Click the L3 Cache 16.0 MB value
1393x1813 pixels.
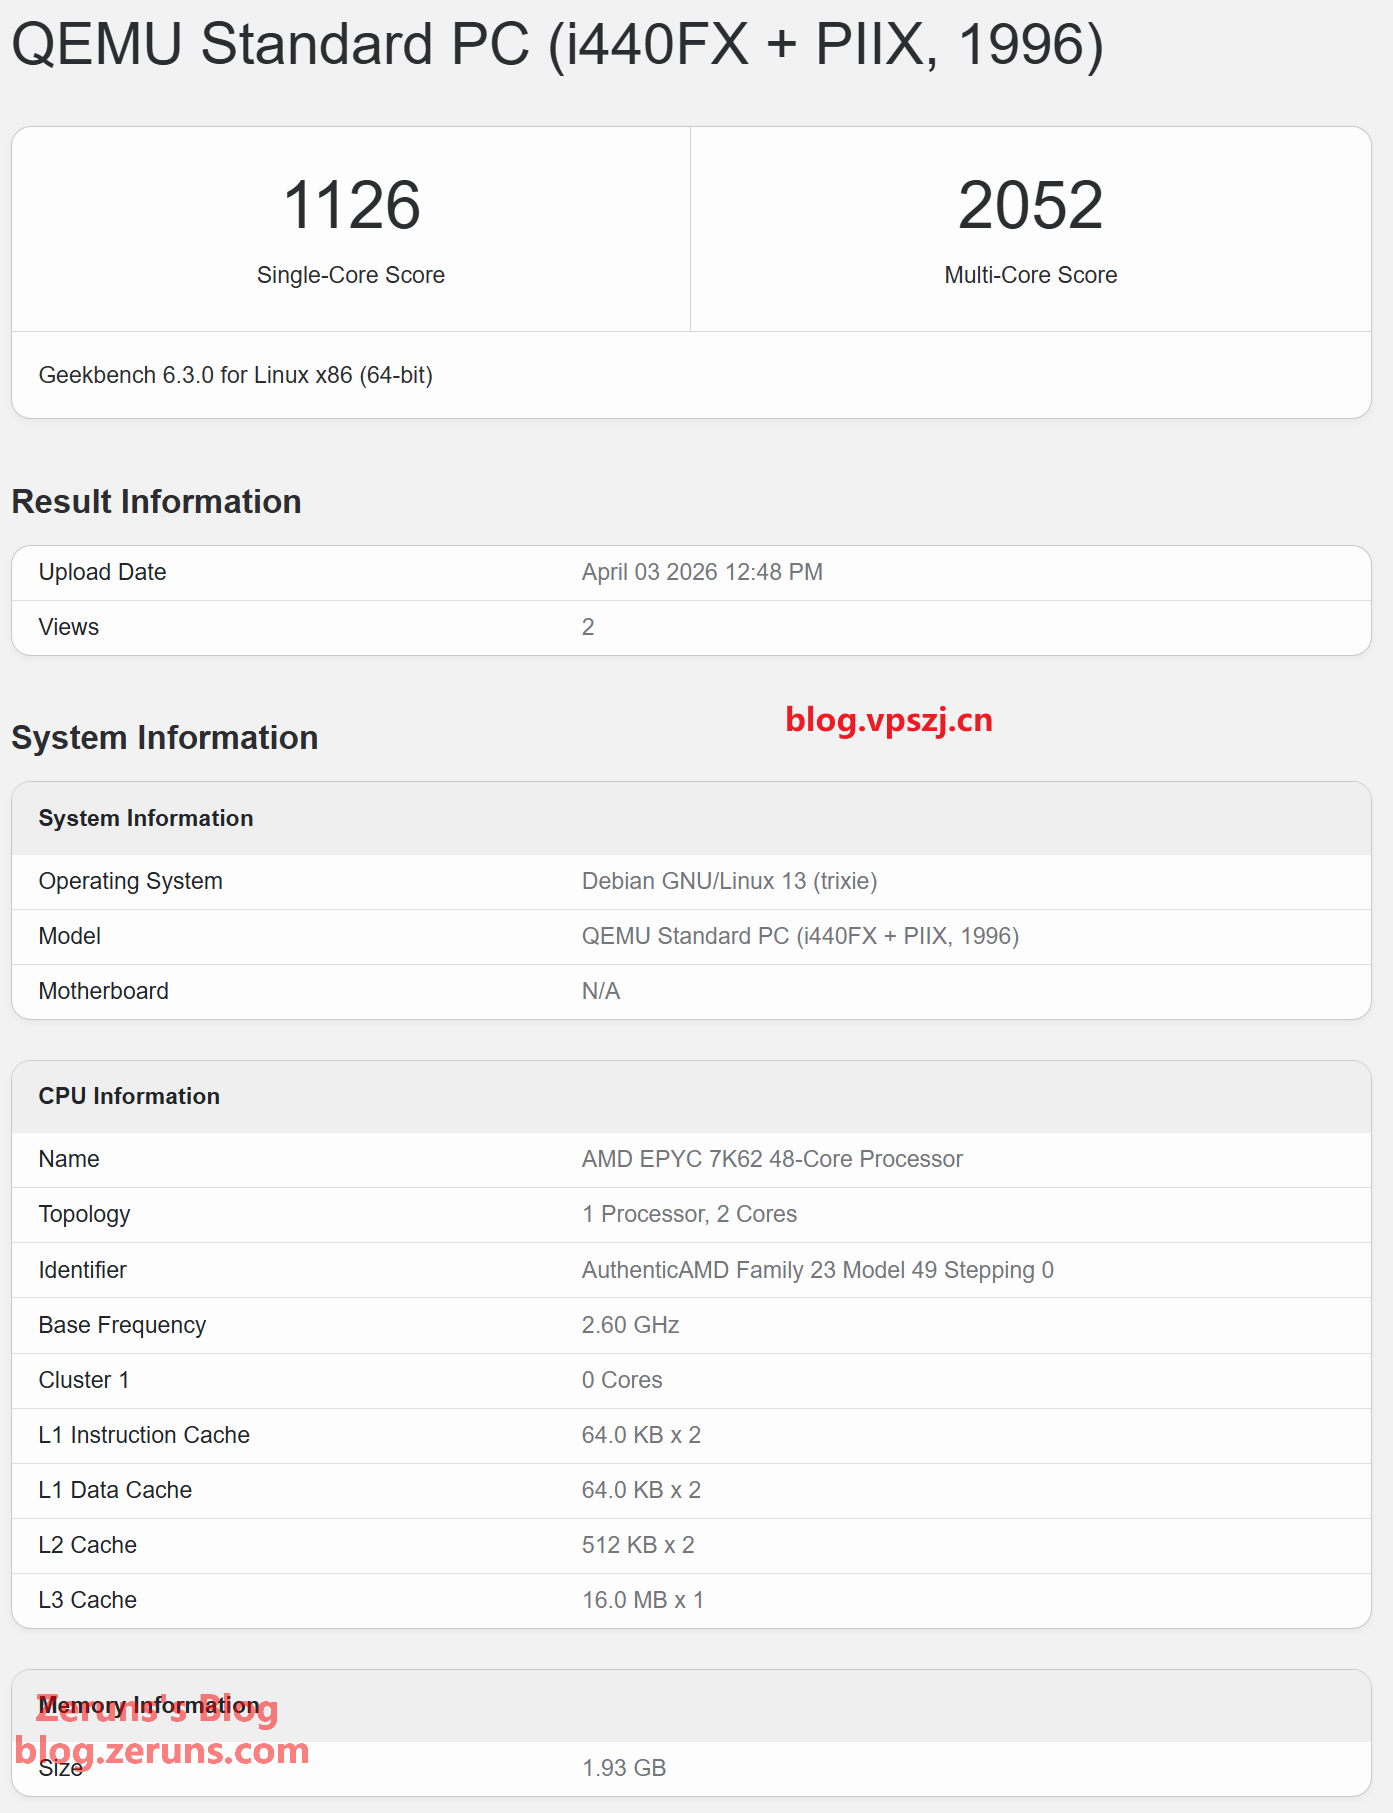tap(642, 1600)
